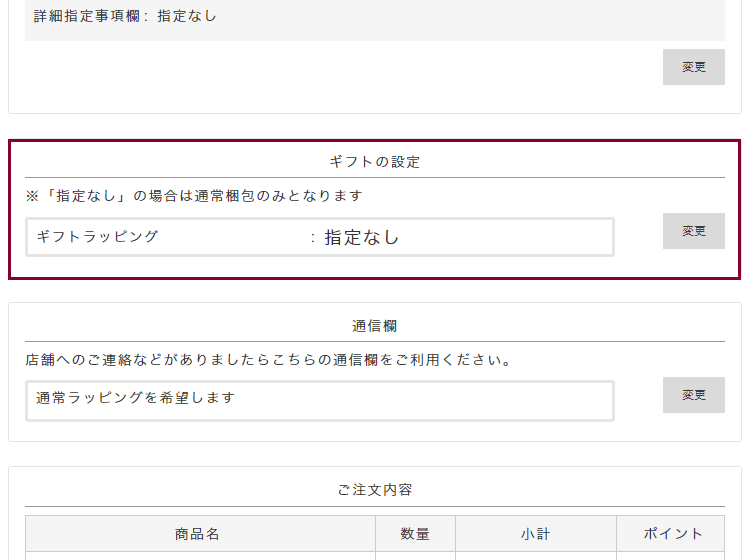The image size is (750, 560).
Task: Click the 通信欄 section heading
Action: (375, 326)
